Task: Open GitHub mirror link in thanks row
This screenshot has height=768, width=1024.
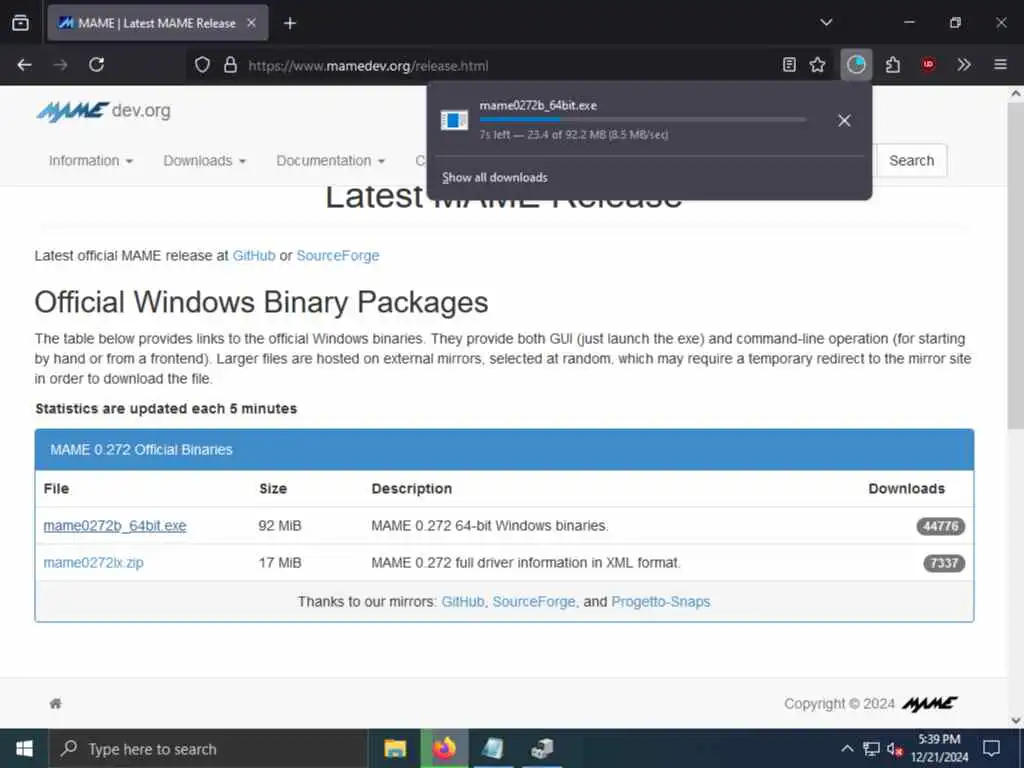Action: pyautogui.click(x=463, y=601)
